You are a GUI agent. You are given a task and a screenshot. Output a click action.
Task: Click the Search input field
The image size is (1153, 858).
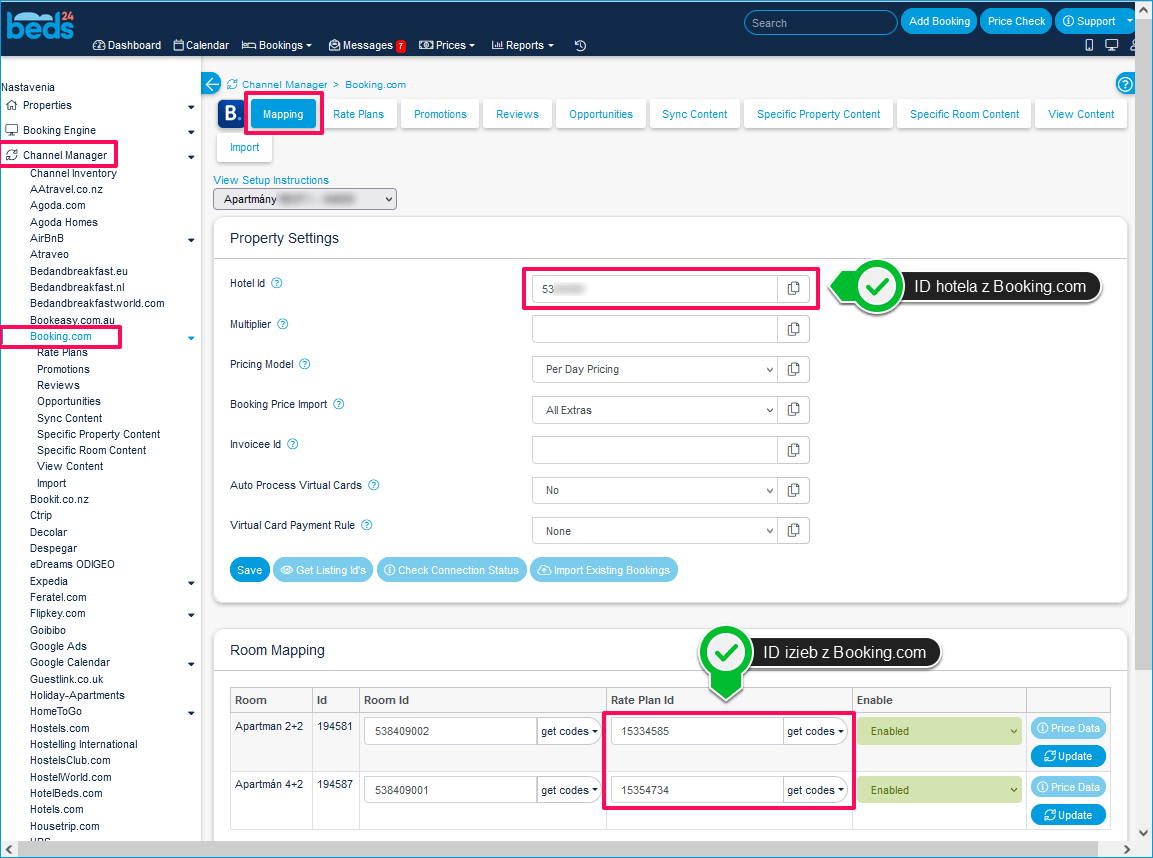pyautogui.click(x=820, y=22)
